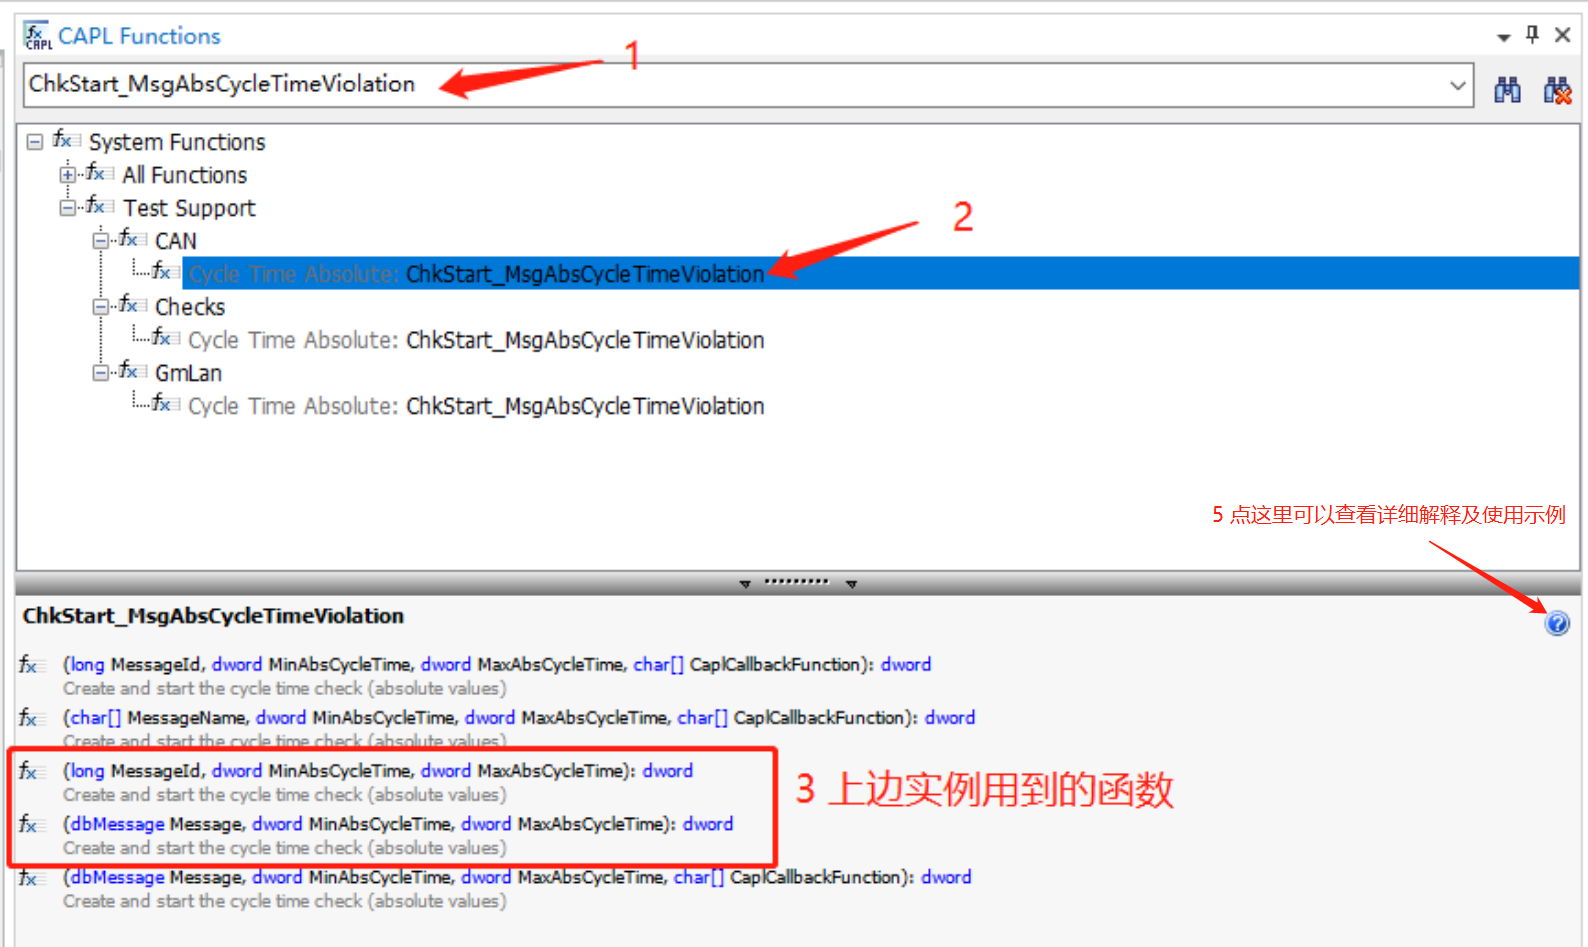The height and width of the screenshot is (947, 1588).
Task: Expand the All Functions node
Action: 67,175
